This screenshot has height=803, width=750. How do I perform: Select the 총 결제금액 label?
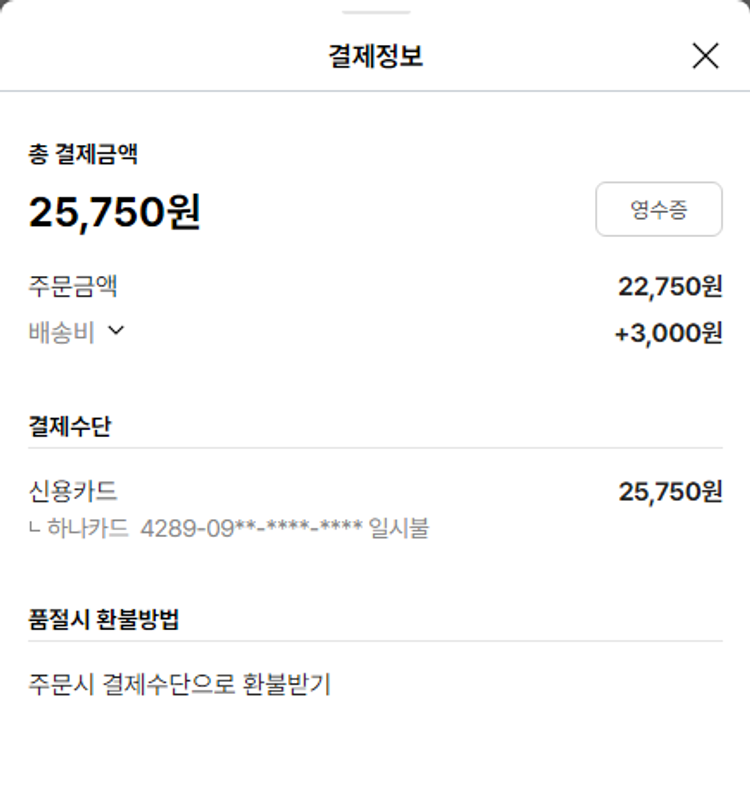pyautogui.click(x=83, y=154)
